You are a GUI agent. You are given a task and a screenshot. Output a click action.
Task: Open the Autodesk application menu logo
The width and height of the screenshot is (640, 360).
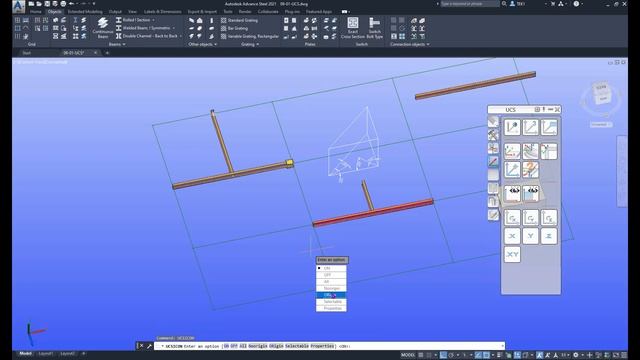click(x=18, y=6)
